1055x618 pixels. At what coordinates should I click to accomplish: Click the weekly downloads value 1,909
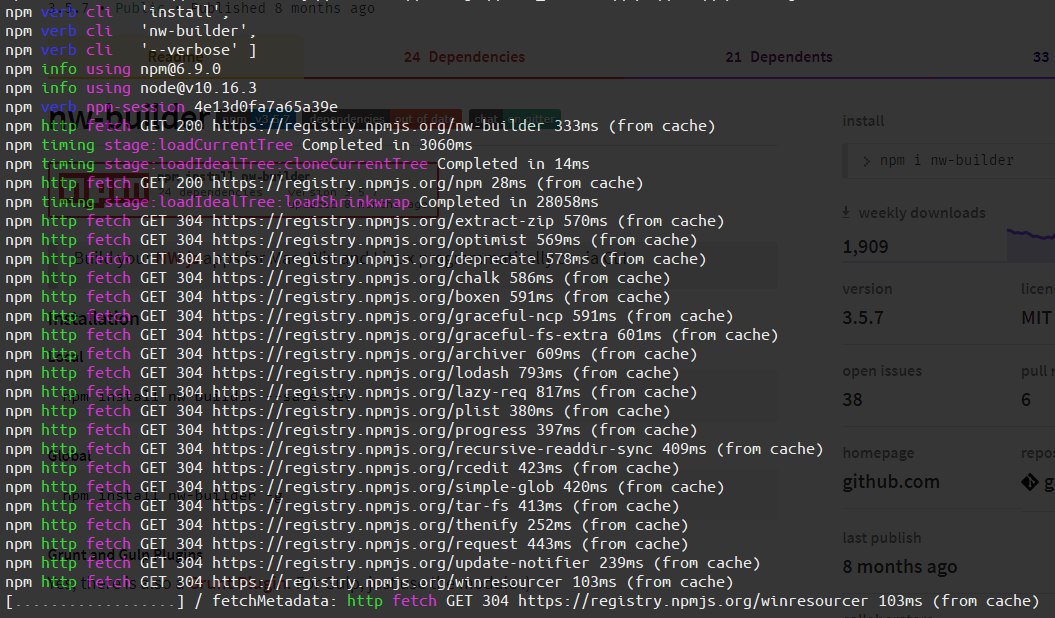[865, 247]
